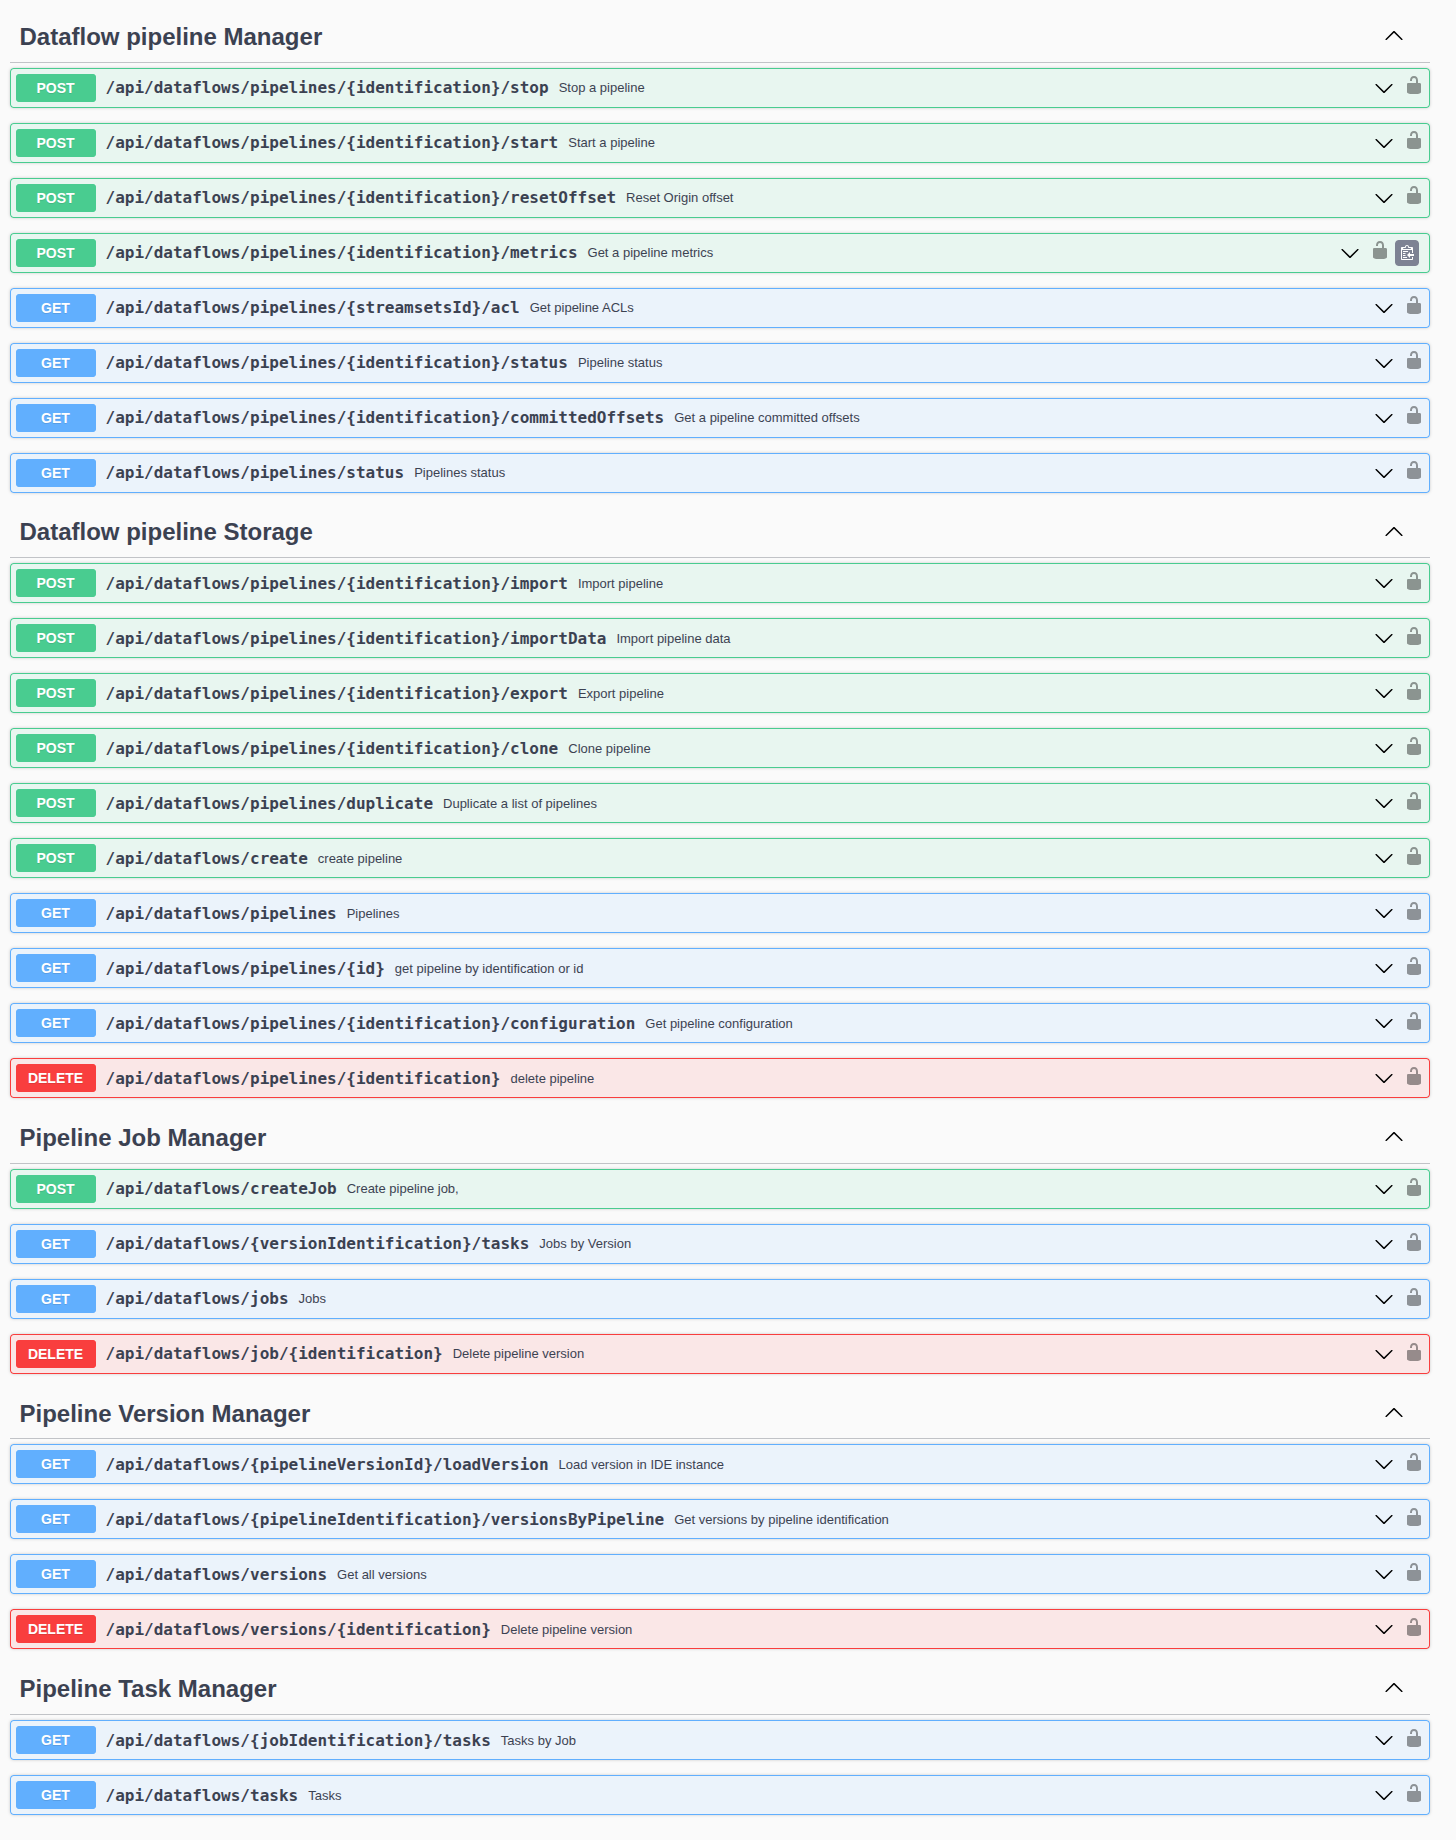Image resolution: width=1456 pixels, height=1840 pixels.
Task: Expand the clone pipeline endpoint chevron
Action: coord(1383,749)
